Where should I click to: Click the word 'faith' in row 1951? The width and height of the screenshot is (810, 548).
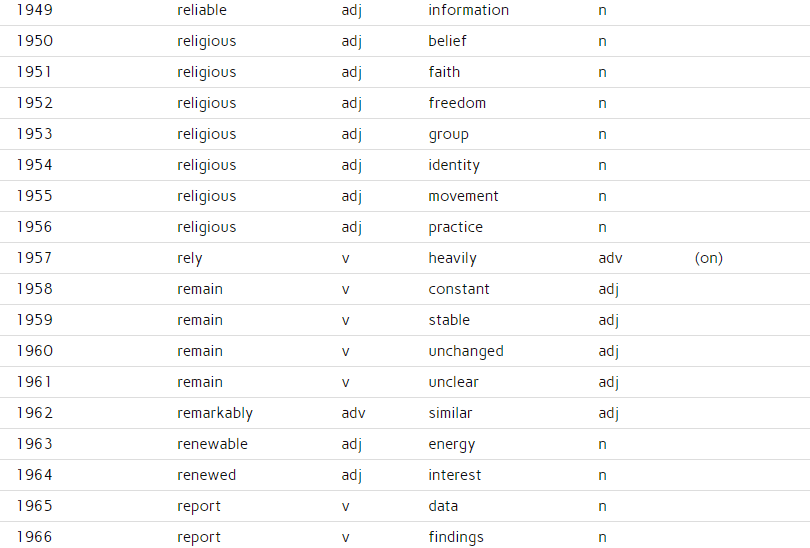point(444,72)
